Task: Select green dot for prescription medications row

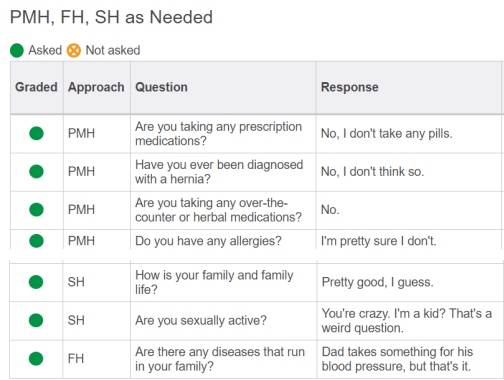Action: 36,133
